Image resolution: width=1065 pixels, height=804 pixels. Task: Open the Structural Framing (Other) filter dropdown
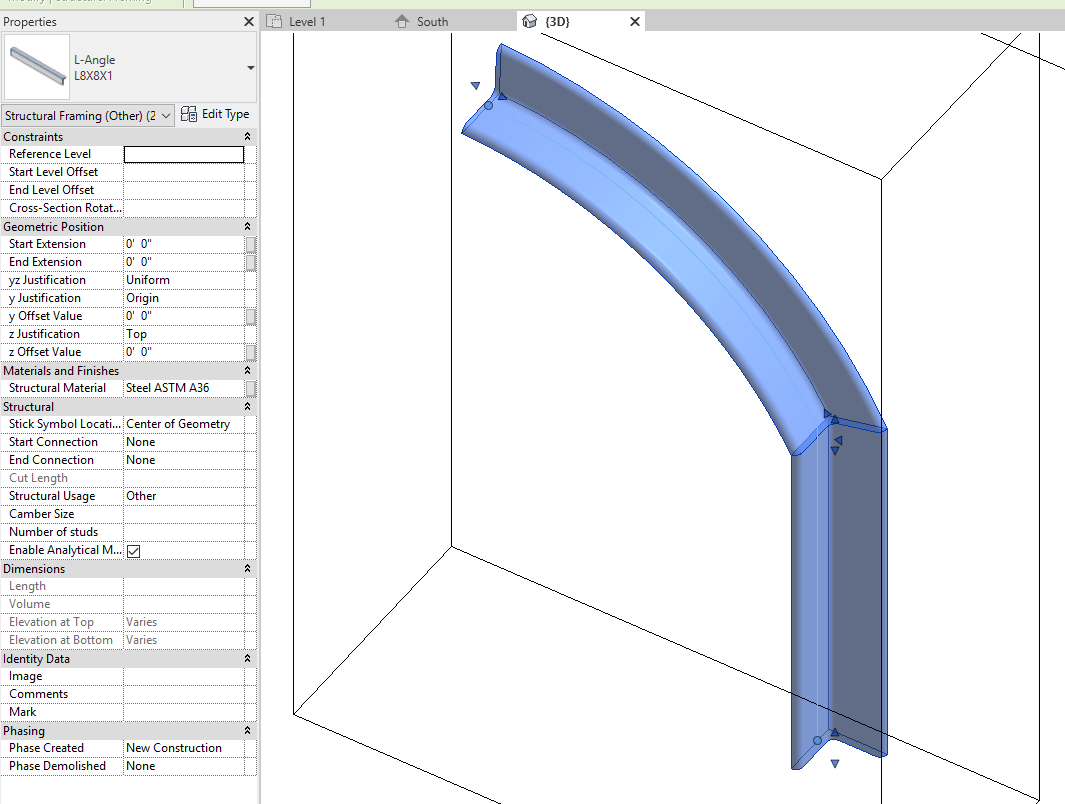click(164, 115)
